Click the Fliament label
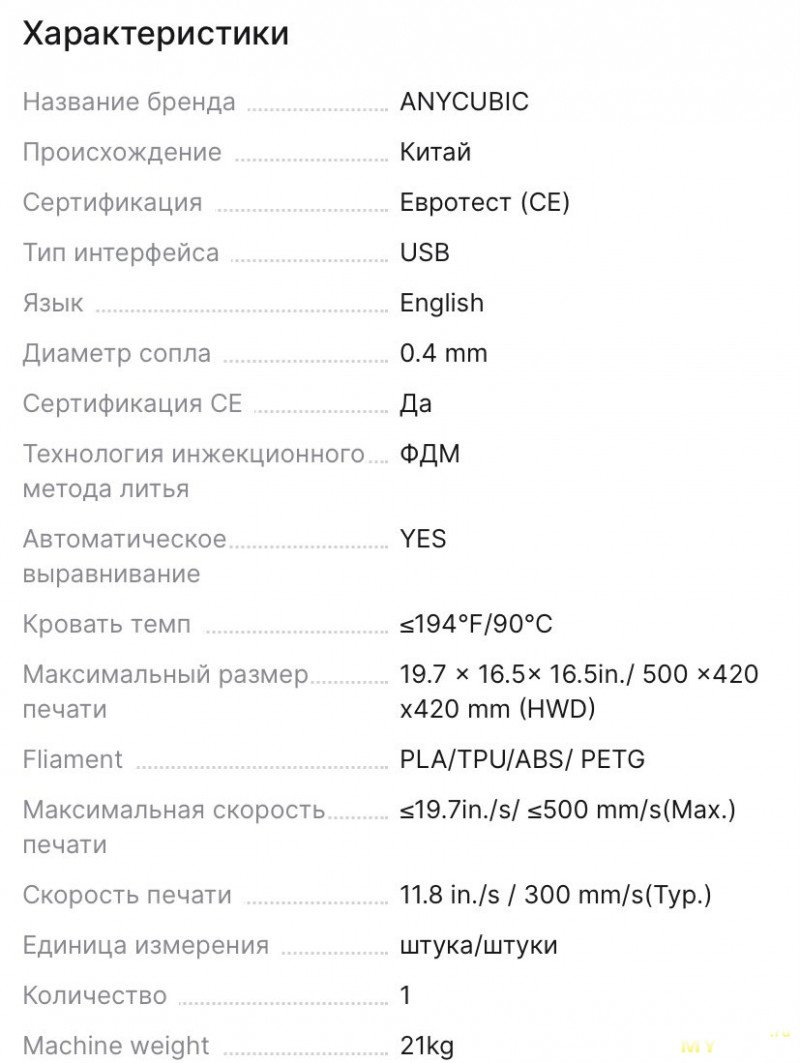The width and height of the screenshot is (800, 1063). 73,759
